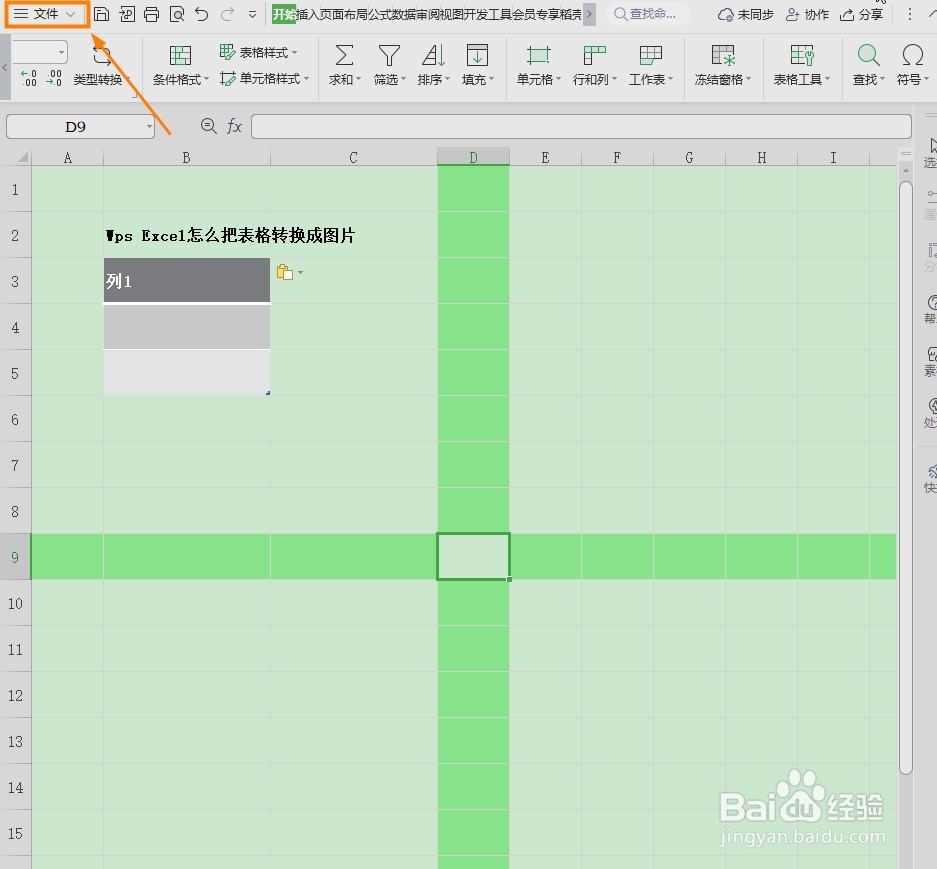Click the redo arrow icon

point(227,14)
